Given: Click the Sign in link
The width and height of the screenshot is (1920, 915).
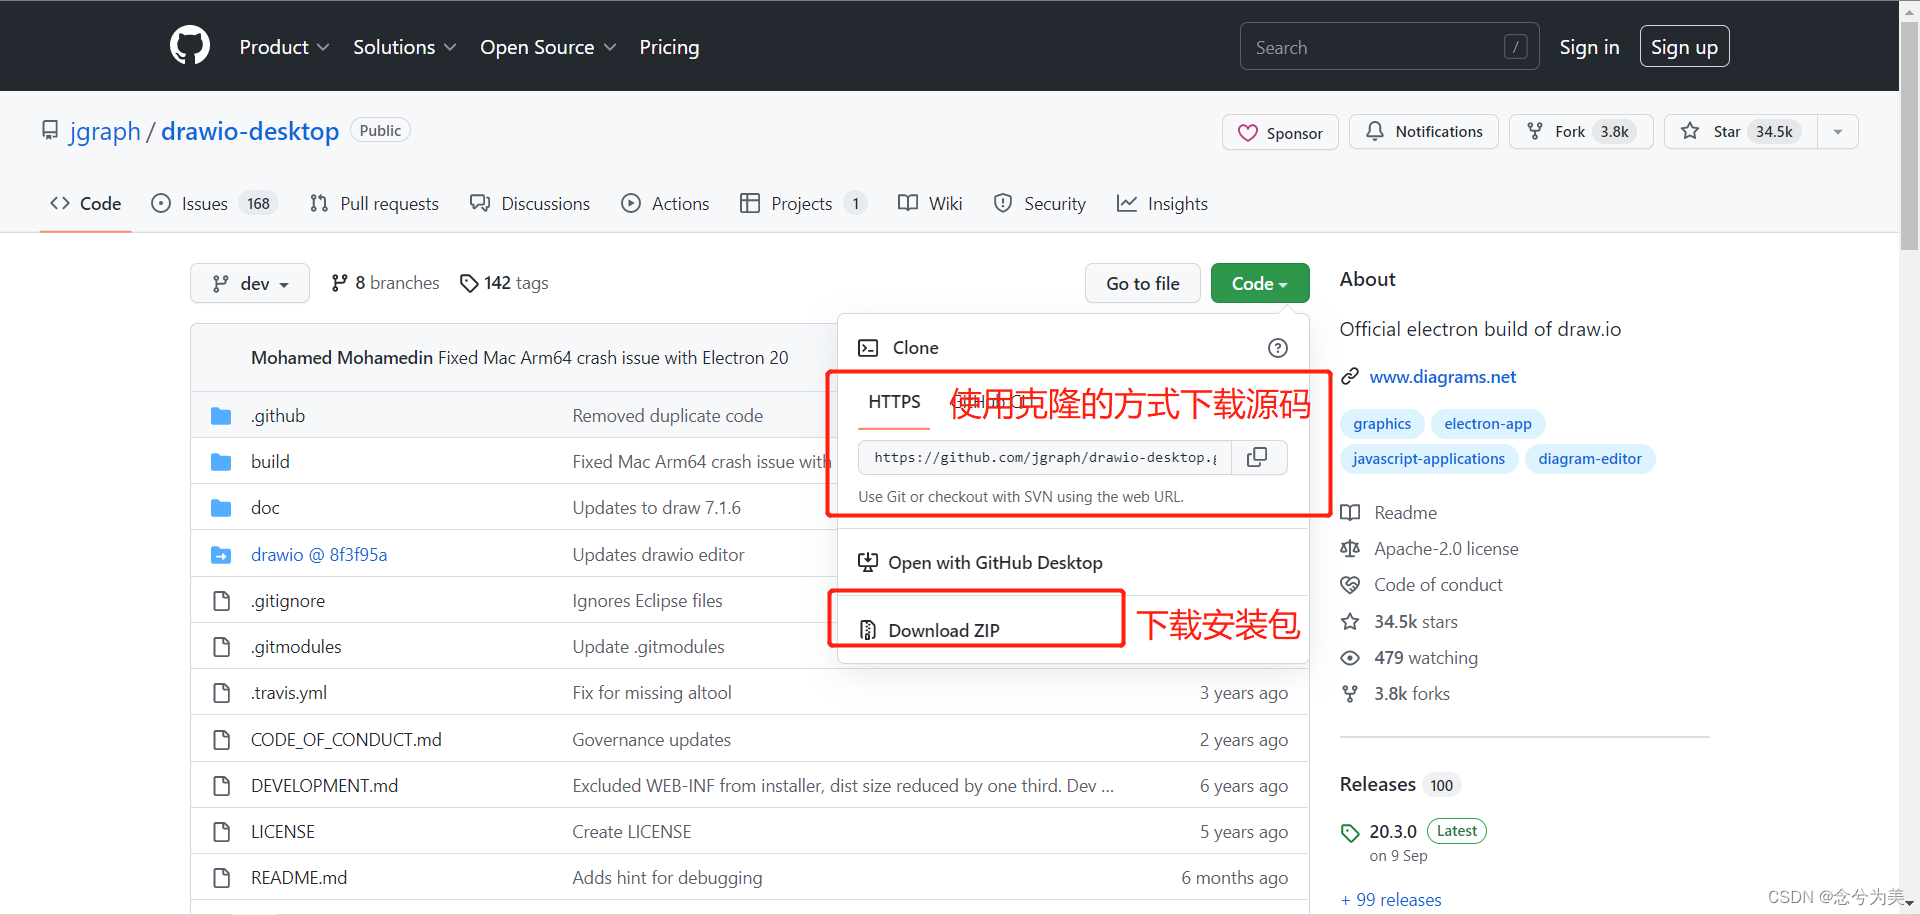Looking at the screenshot, I should tap(1589, 47).
